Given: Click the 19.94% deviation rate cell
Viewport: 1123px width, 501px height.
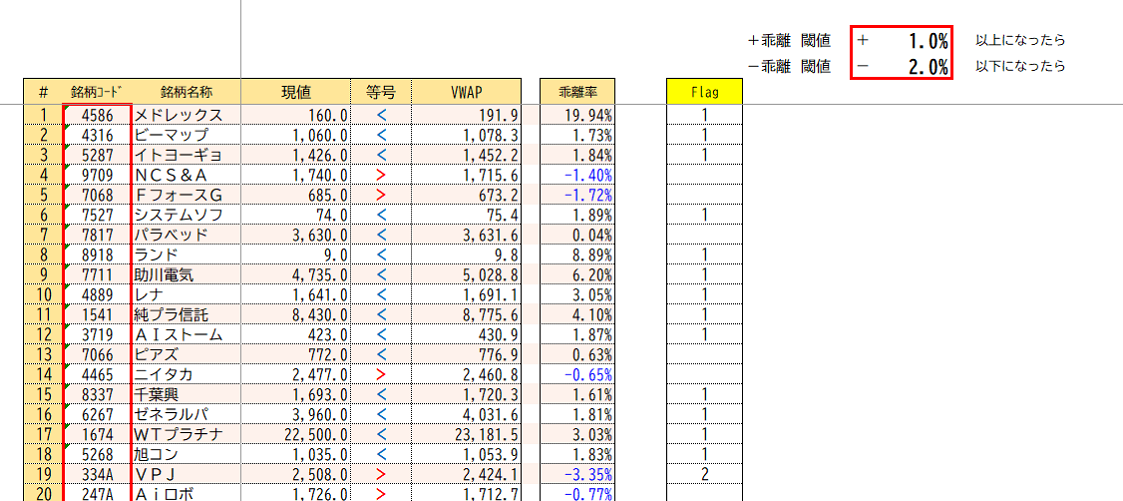Looking at the screenshot, I should [577, 115].
